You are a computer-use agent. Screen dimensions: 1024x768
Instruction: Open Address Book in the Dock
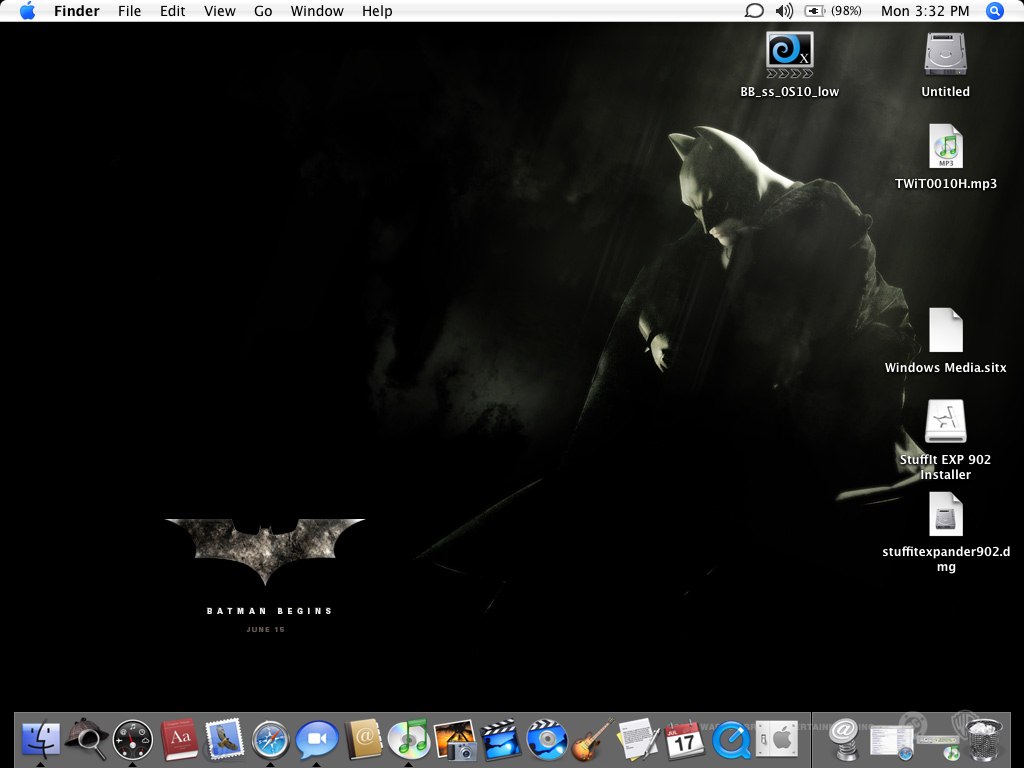[x=363, y=739]
